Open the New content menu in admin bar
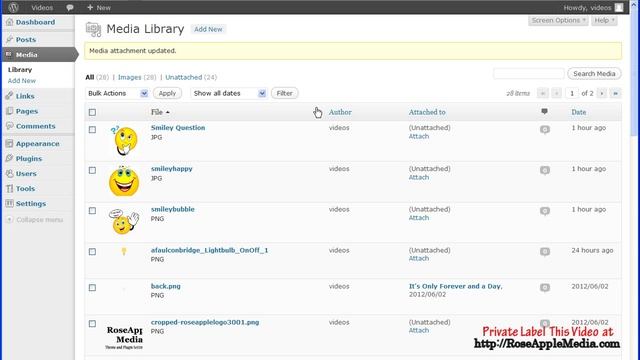Image resolution: width=640 pixels, height=360 pixels. 99,7
